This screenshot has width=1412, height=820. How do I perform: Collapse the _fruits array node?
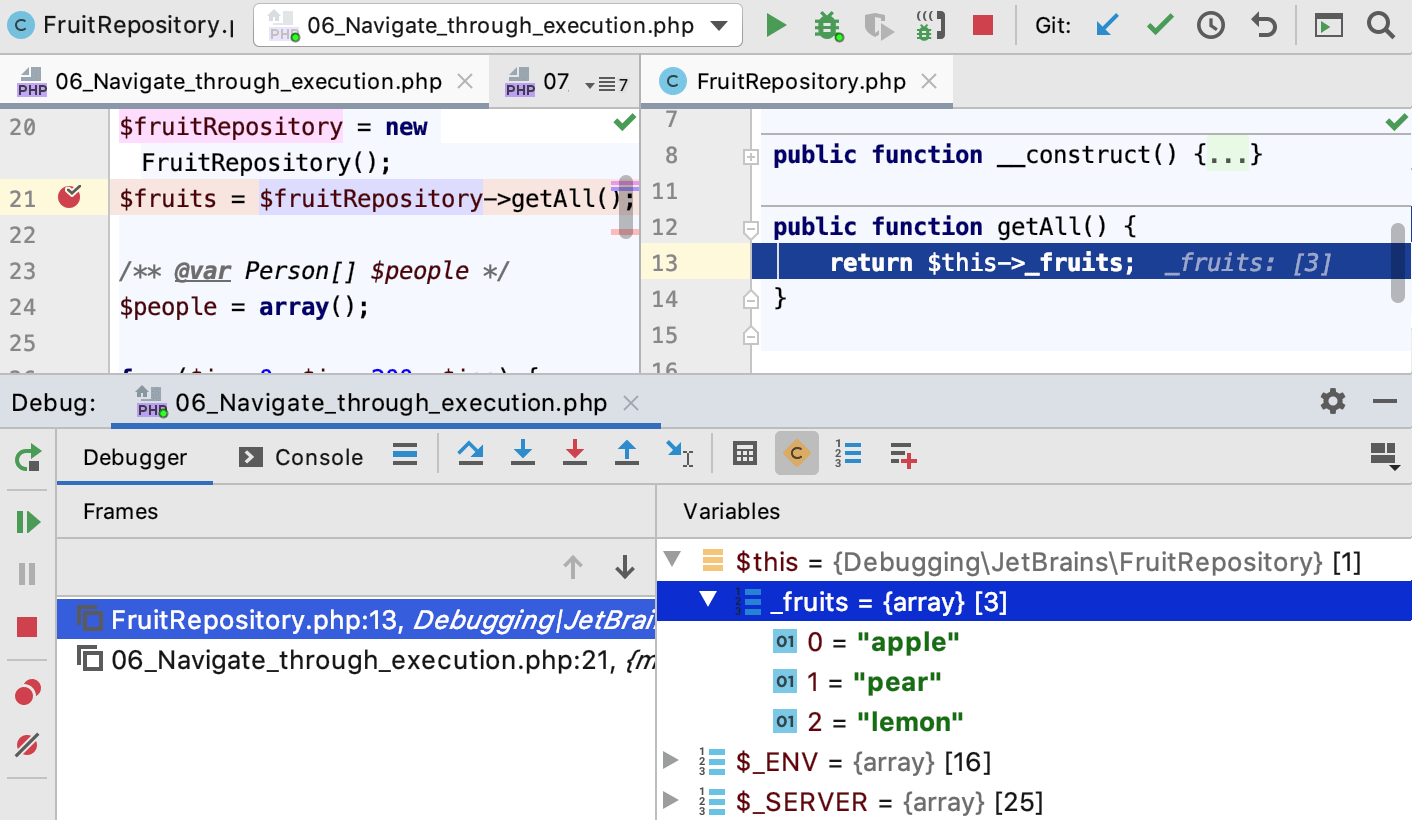[709, 600]
